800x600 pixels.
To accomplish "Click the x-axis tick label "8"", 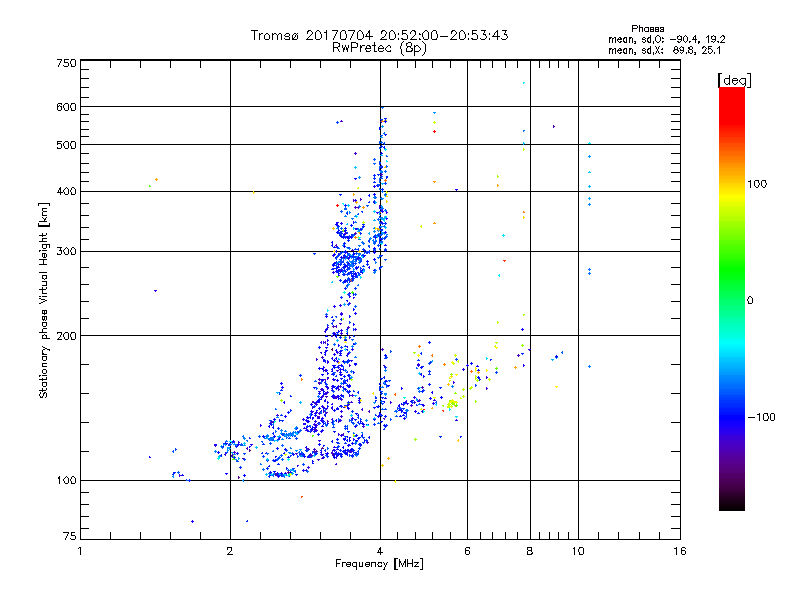I will click(530, 551).
